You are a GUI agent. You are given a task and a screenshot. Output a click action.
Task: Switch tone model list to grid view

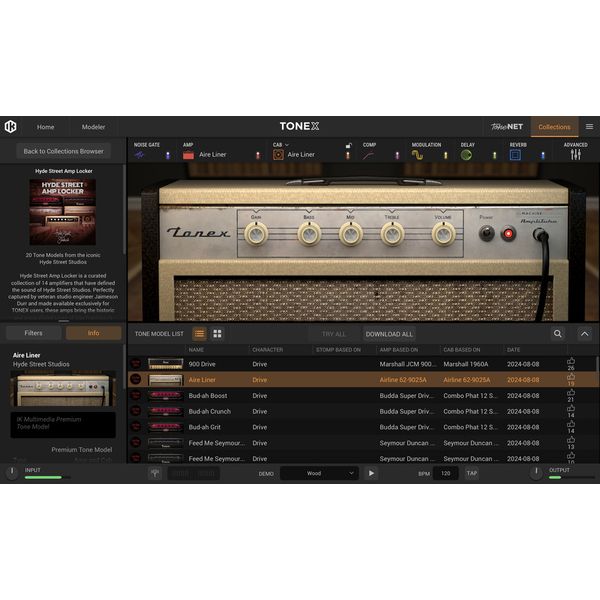tap(217, 334)
